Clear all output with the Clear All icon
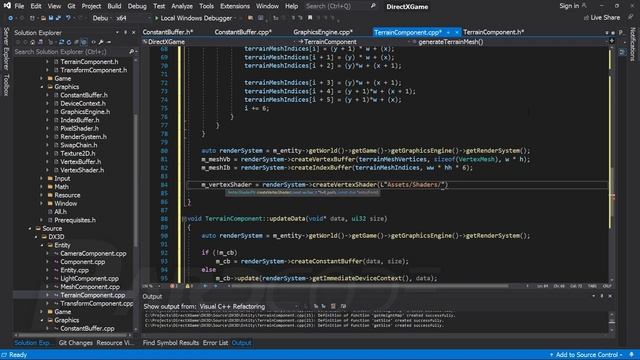This screenshot has width=640, height=360. 333,307
